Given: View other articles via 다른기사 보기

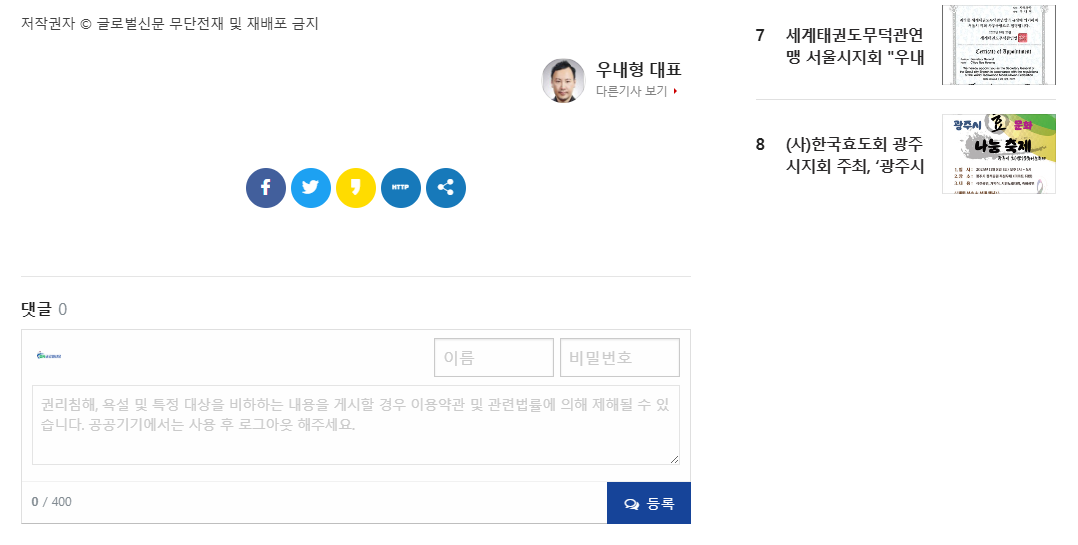Looking at the screenshot, I should (x=636, y=91).
